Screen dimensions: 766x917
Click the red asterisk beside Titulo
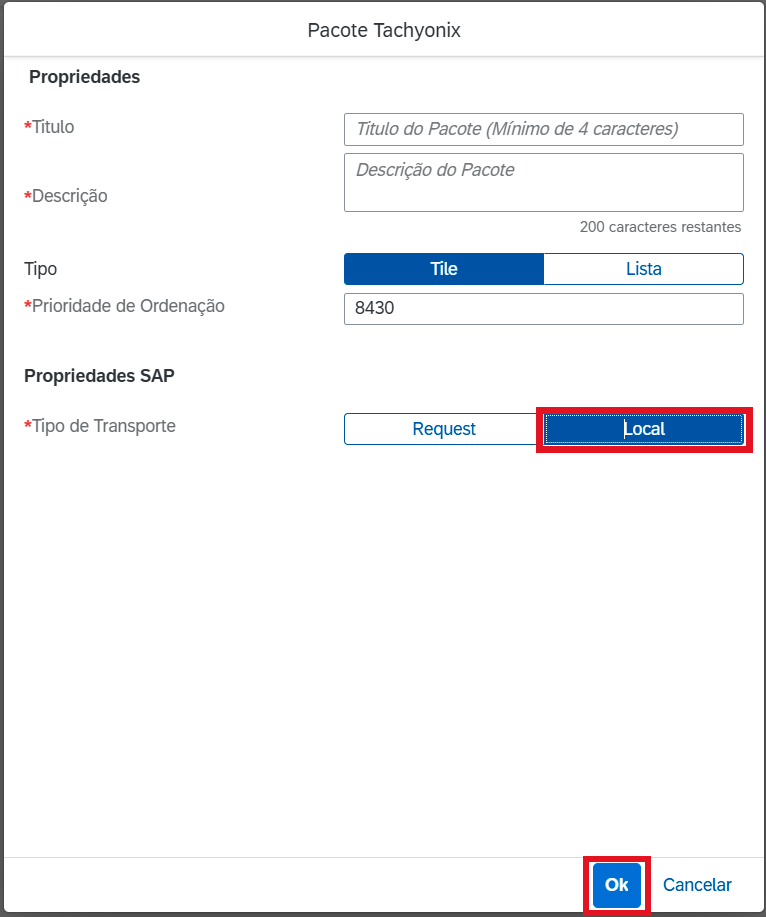[x=27, y=126]
